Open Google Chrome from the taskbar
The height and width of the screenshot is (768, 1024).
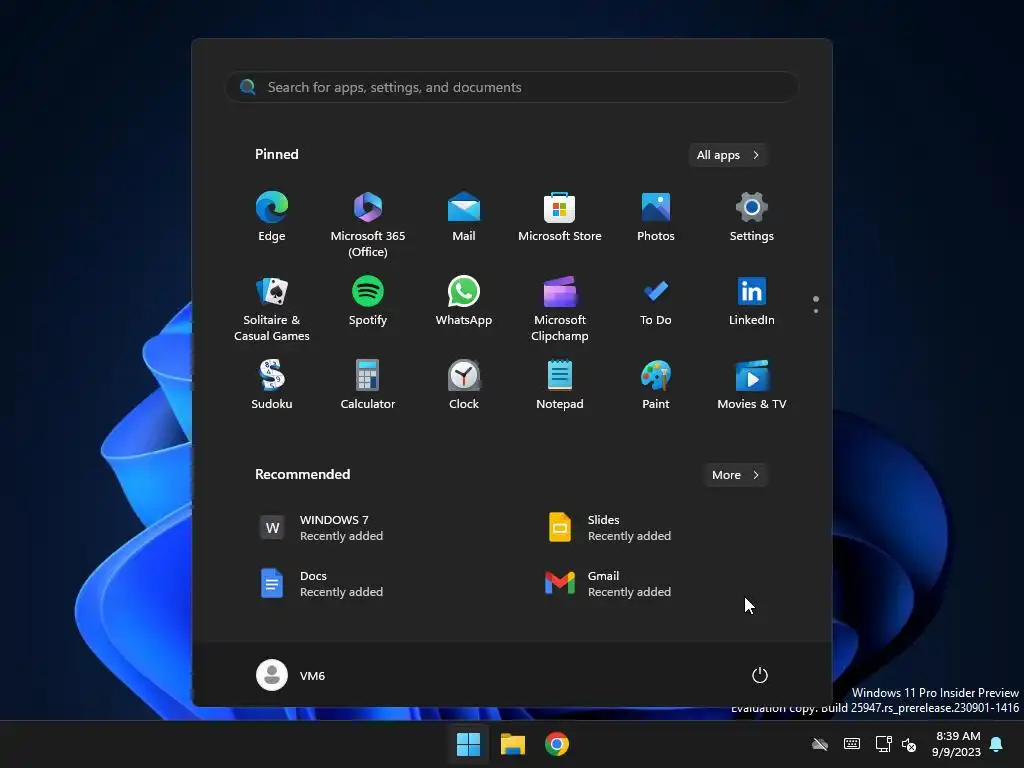click(557, 744)
